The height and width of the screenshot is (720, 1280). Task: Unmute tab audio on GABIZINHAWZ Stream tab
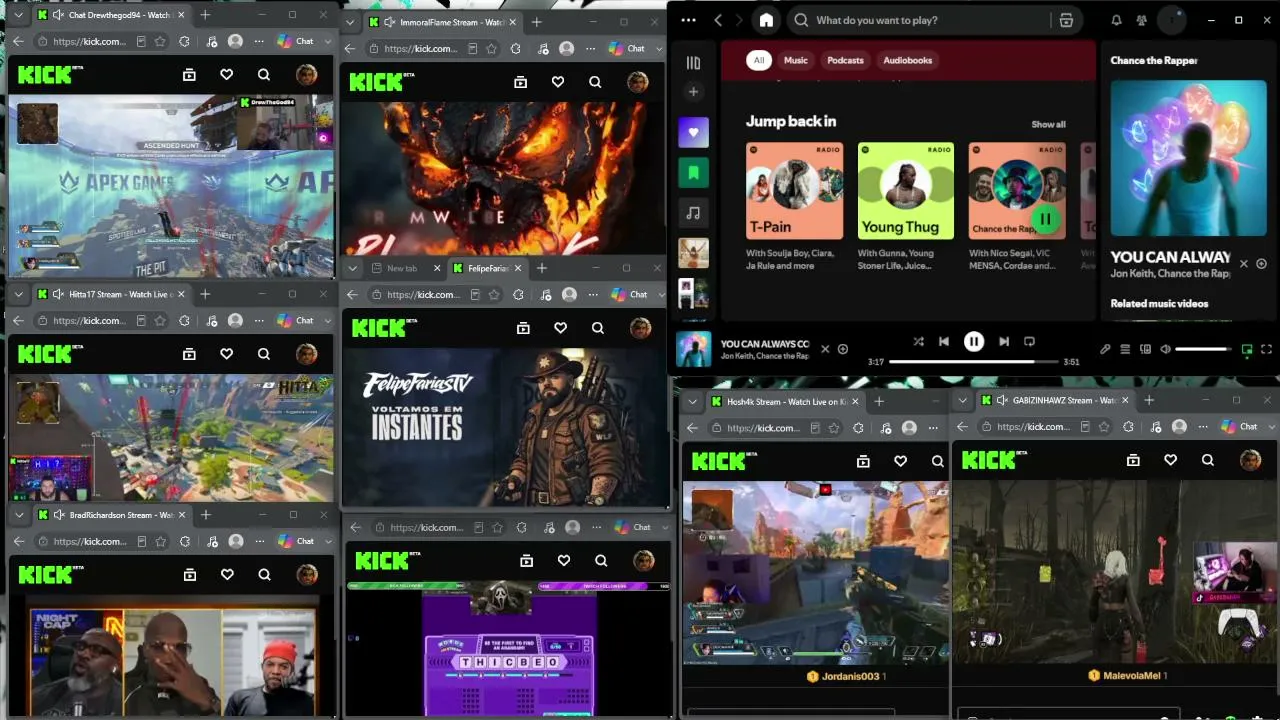click(1003, 400)
